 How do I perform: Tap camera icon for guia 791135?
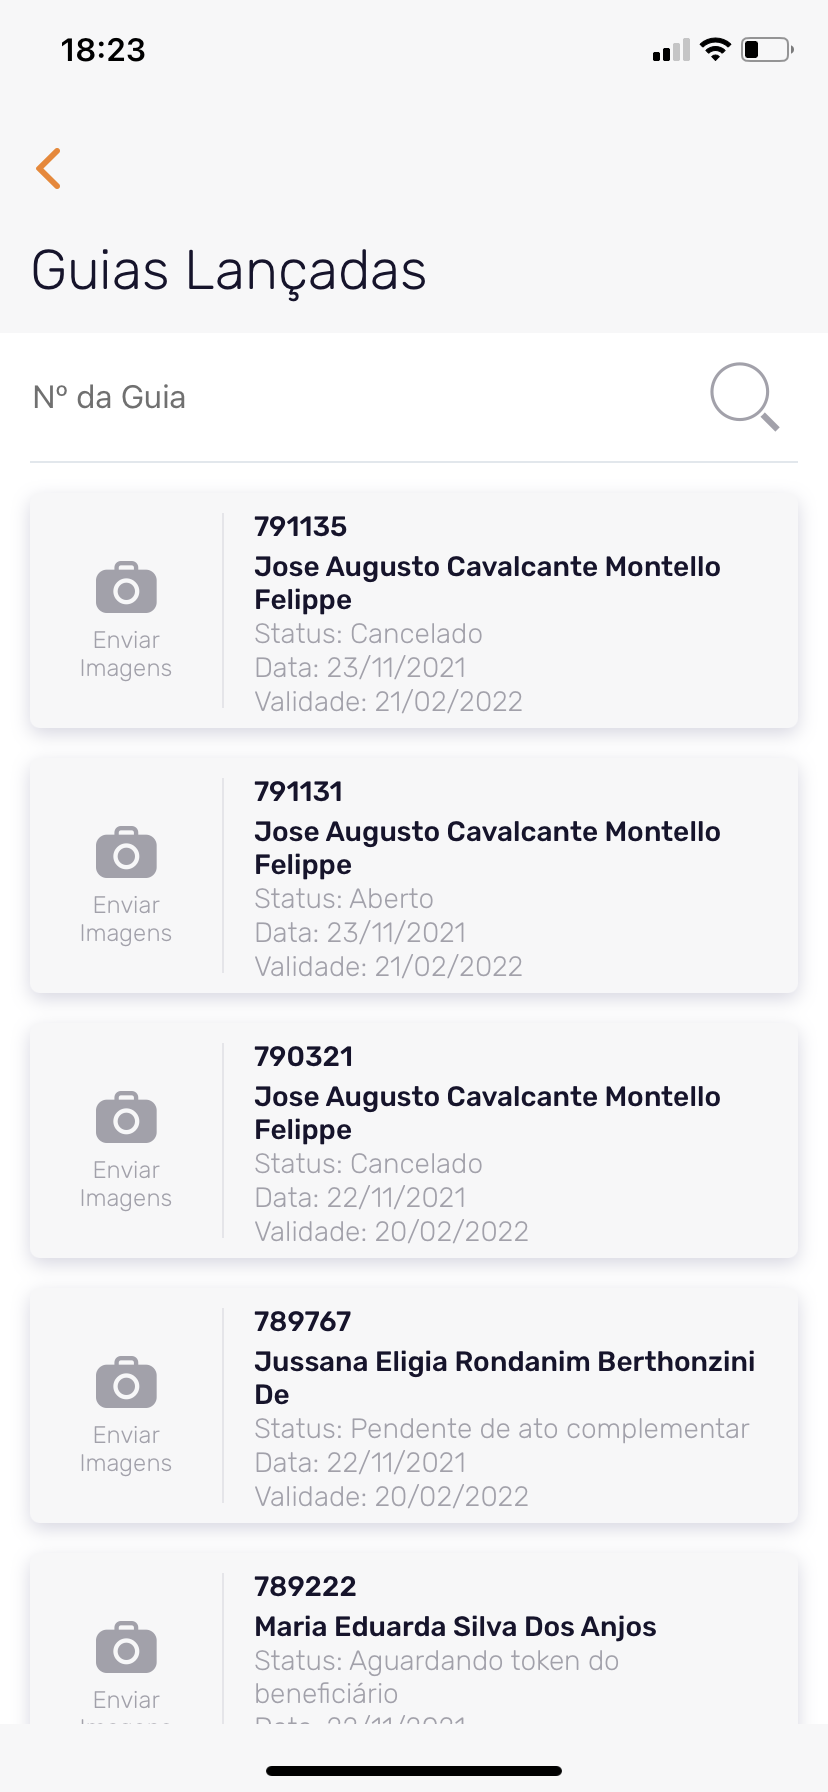coord(126,588)
